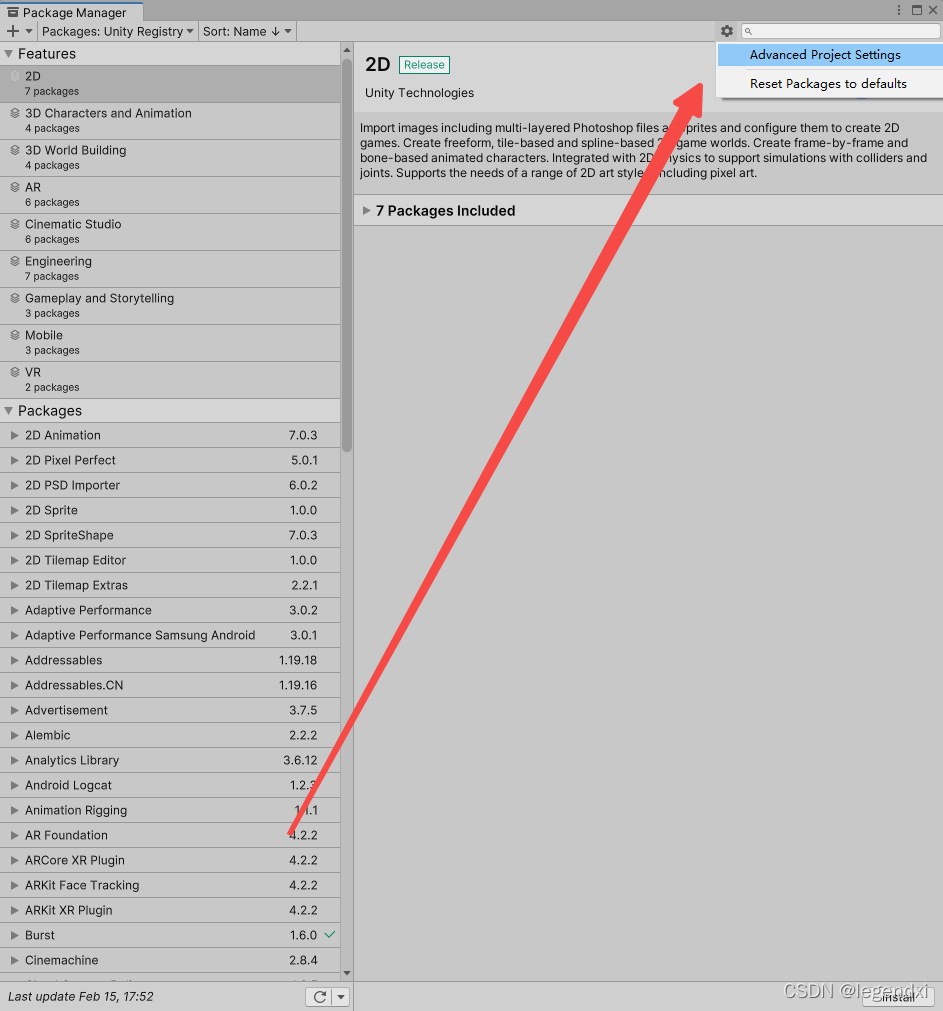
Task: Click the Gameplay and Storytelling feature icon
Action: (x=15, y=298)
